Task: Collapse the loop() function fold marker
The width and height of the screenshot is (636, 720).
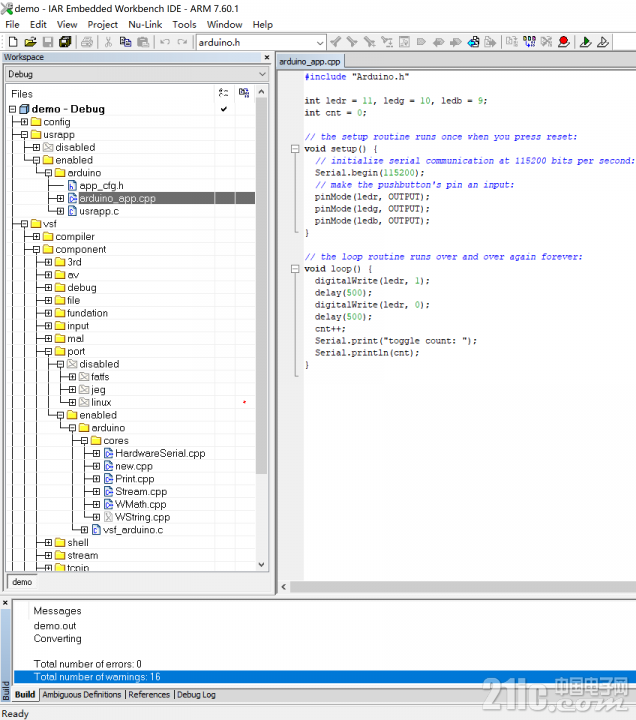Action: (x=295, y=269)
